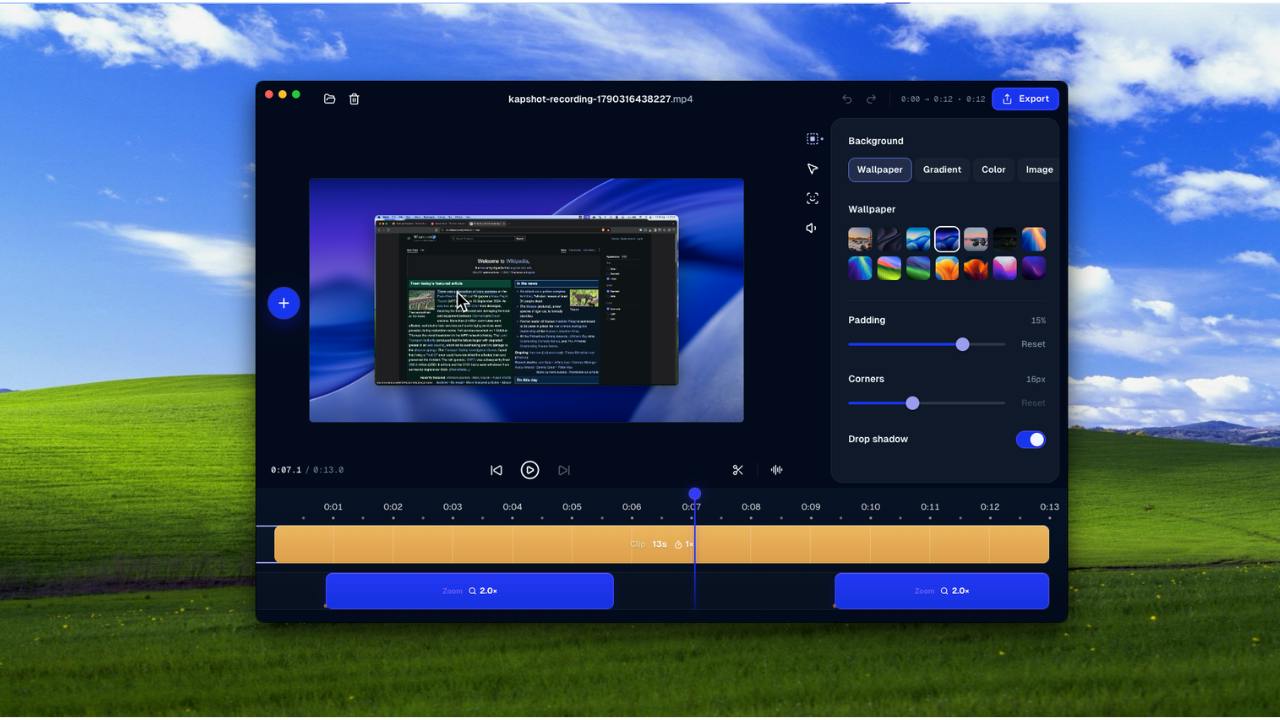Image resolution: width=1280 pixels, height=720 pixels.
Task: Open the folder icon in the title bar
Action: 329,99
